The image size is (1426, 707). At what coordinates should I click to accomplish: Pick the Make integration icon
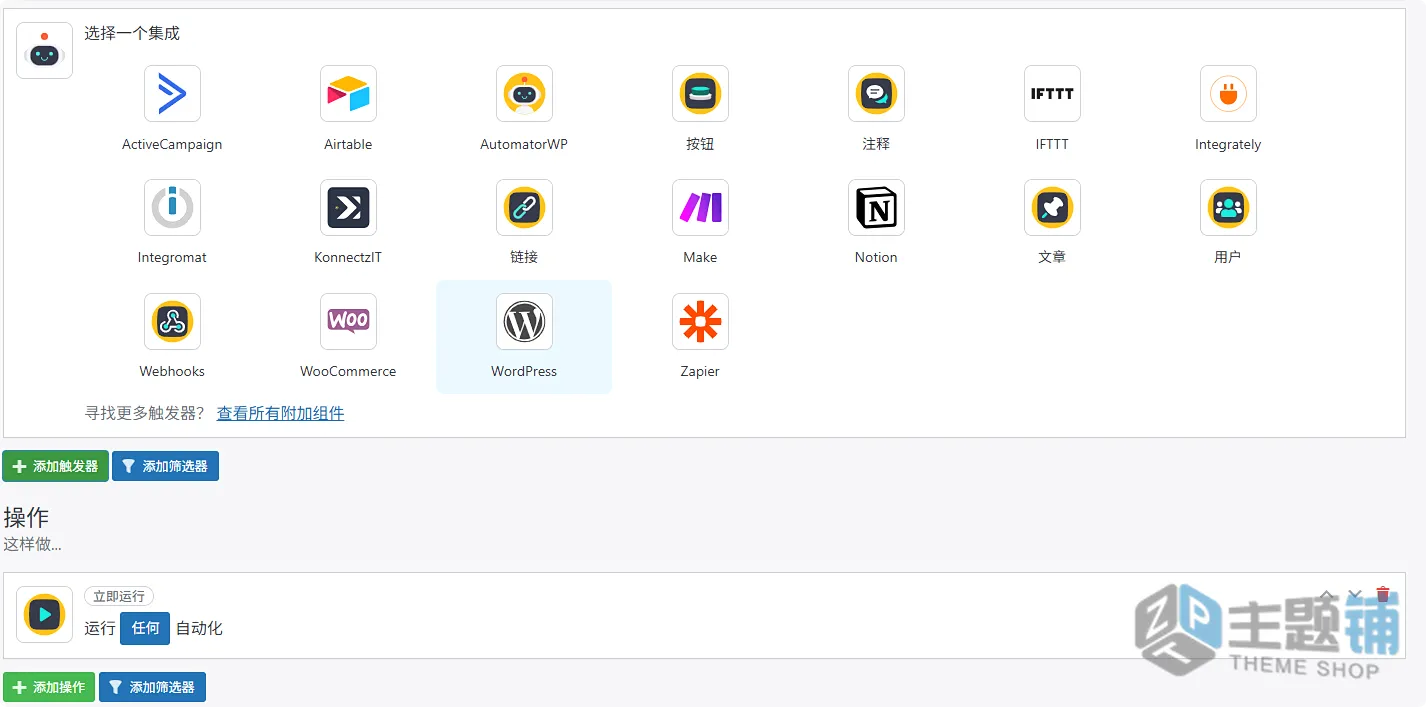tap(700, 207)
